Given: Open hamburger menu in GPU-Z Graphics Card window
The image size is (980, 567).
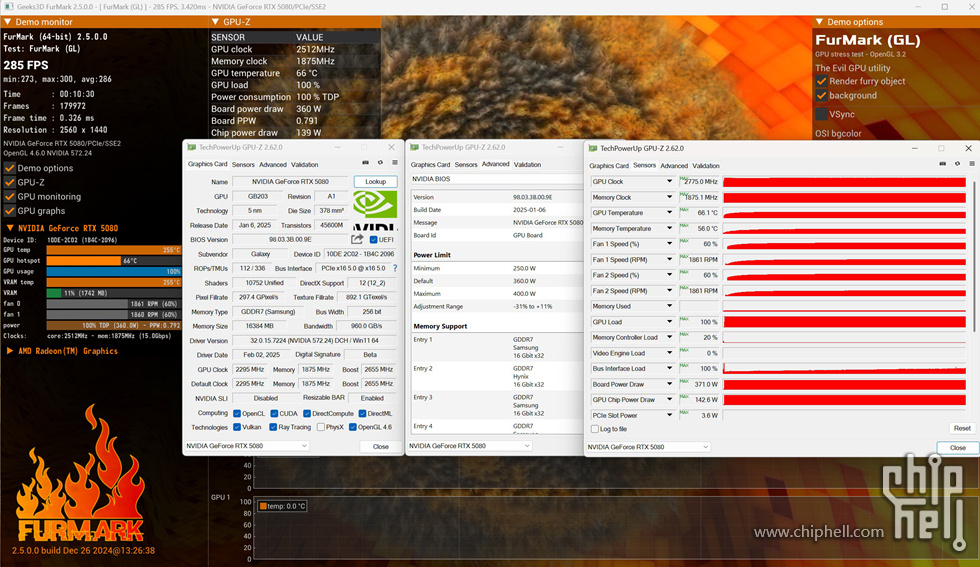Looking at the screenshot, I should (x=395, y=163).
